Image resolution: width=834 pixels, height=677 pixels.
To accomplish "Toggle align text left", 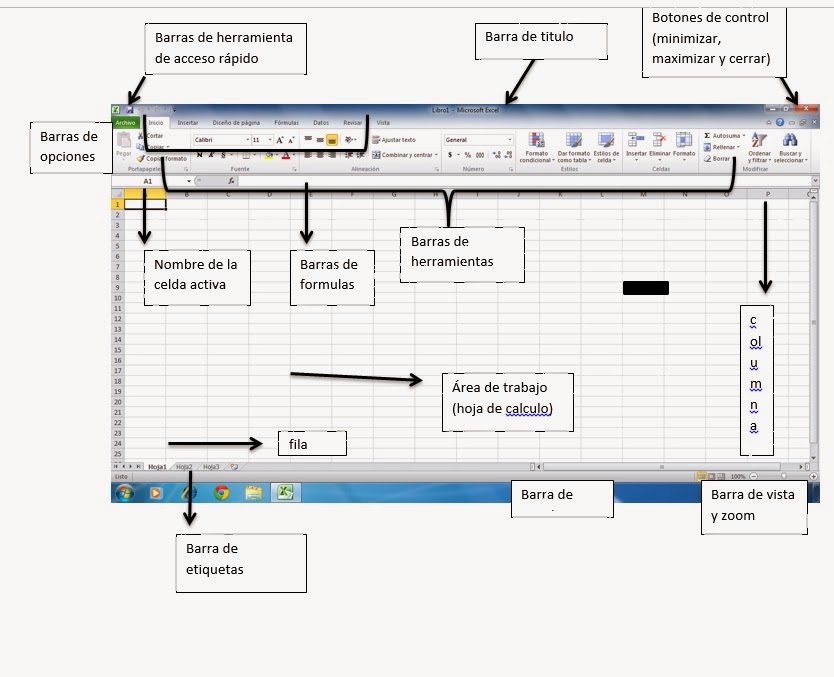I will 308,155.
